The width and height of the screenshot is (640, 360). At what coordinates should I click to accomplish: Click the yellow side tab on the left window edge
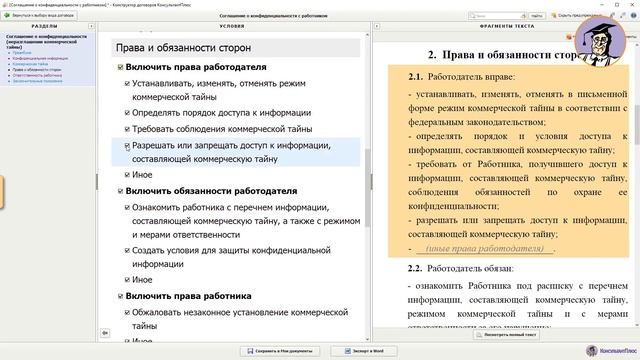(2, 192)
